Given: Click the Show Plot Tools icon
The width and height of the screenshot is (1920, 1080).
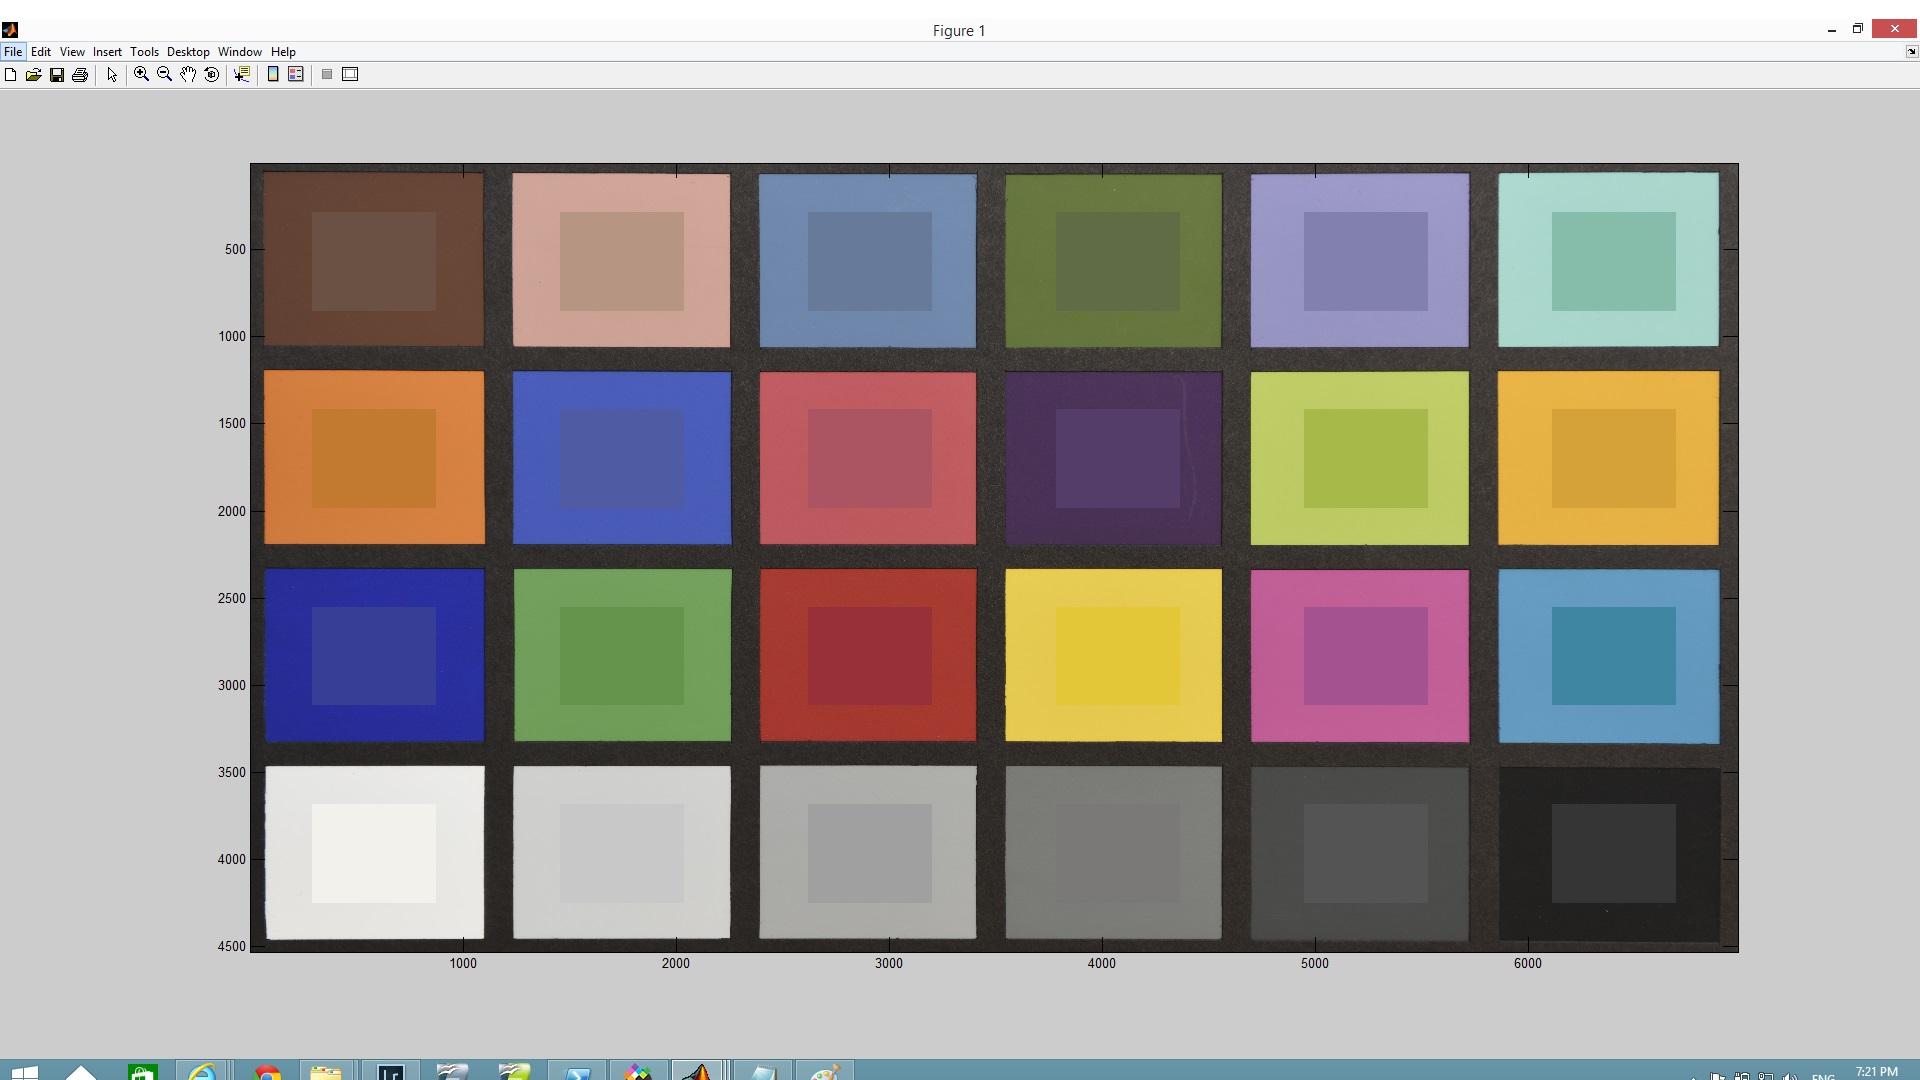Looking at the screenshot, I should pos(350,75).
